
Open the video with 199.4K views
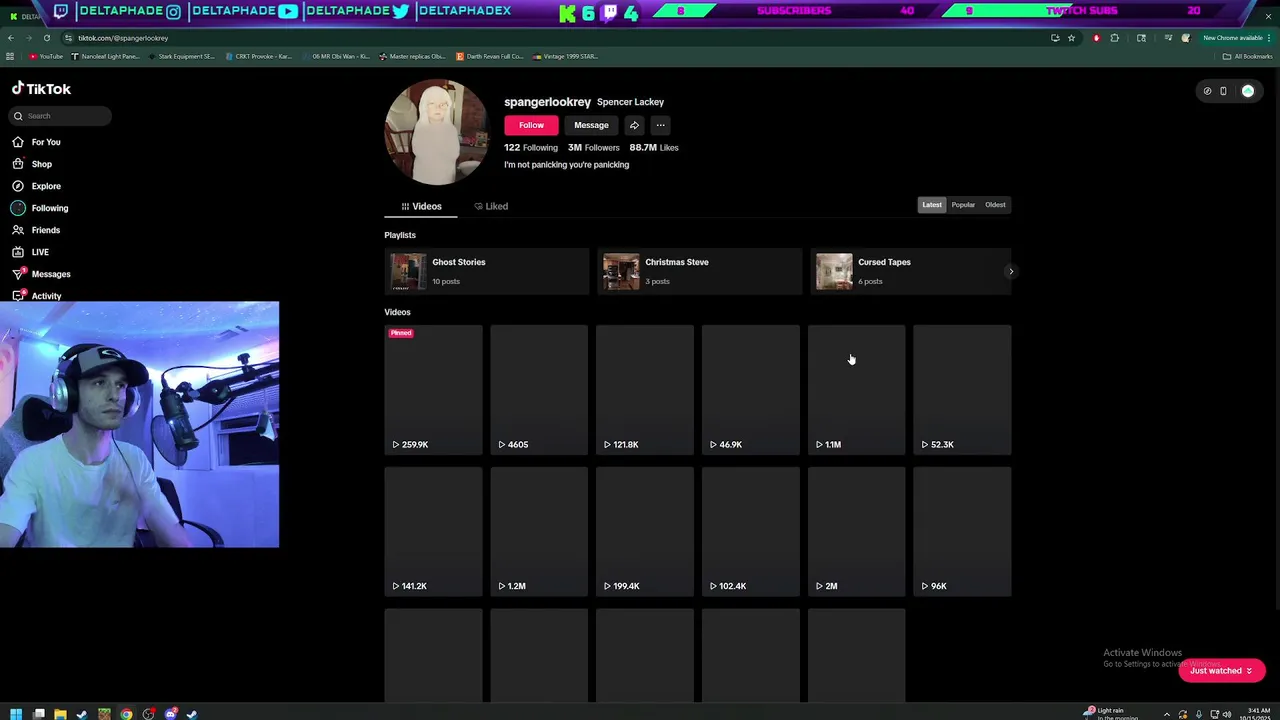coord(645,532)
